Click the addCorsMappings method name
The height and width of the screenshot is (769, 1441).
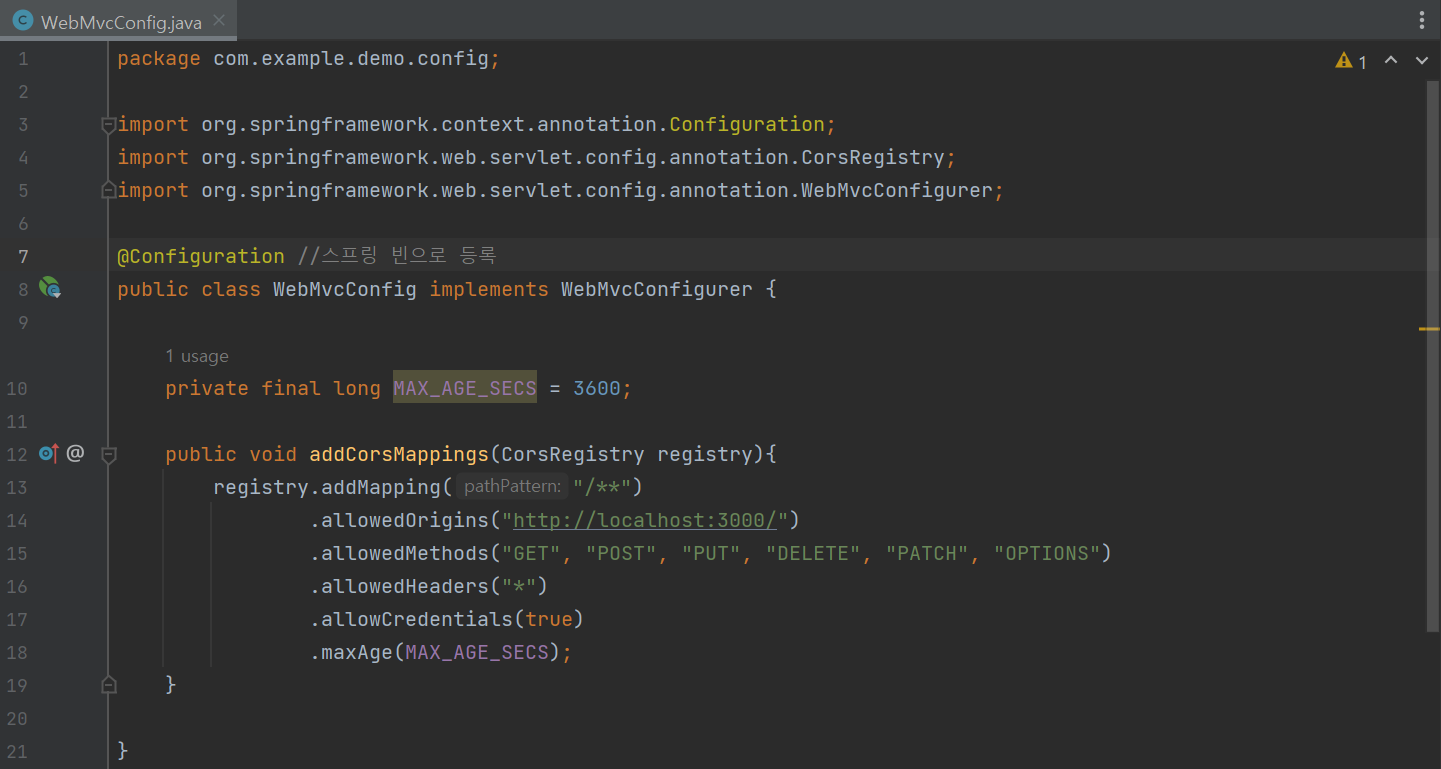click(399, 454)
